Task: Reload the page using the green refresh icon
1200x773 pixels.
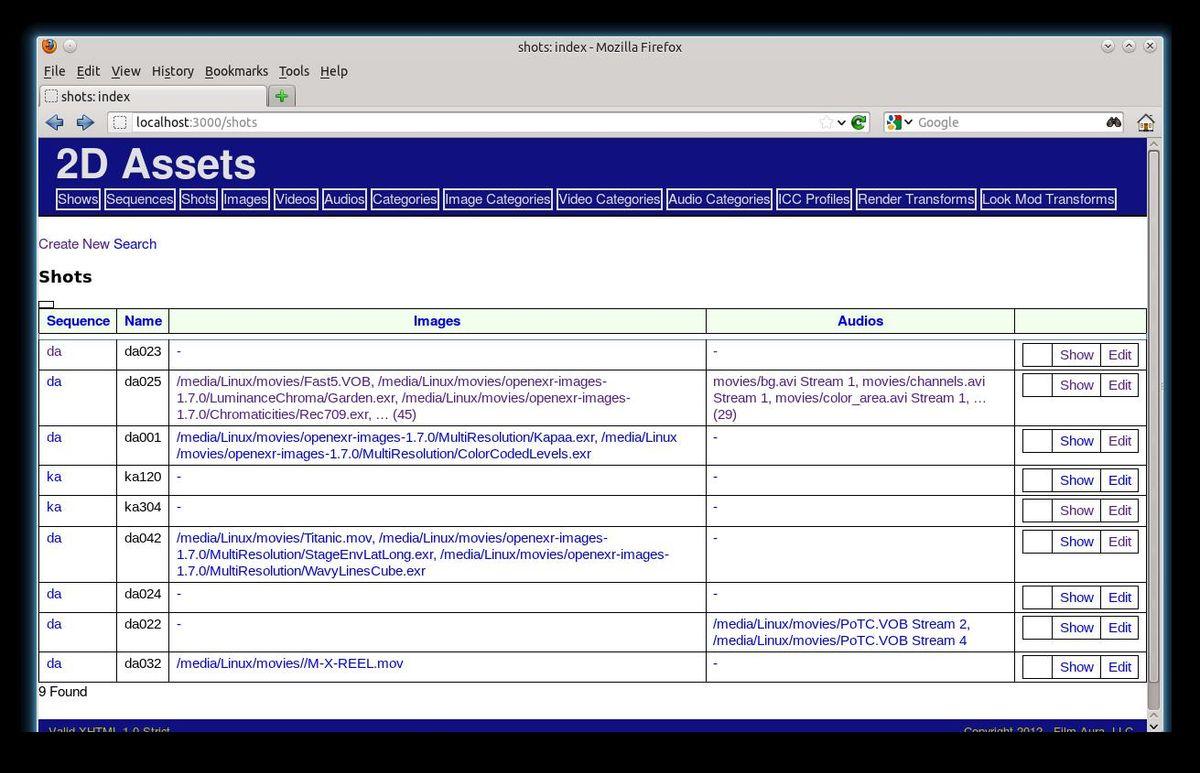Action: (x=858, y=122)
